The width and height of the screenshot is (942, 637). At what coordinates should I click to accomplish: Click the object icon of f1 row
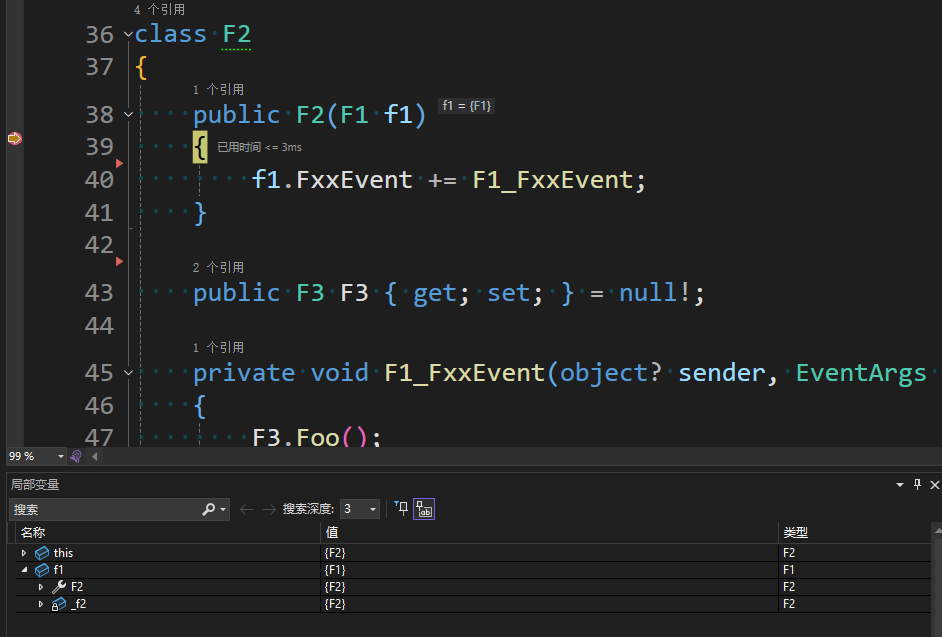[x=42, y=570]
